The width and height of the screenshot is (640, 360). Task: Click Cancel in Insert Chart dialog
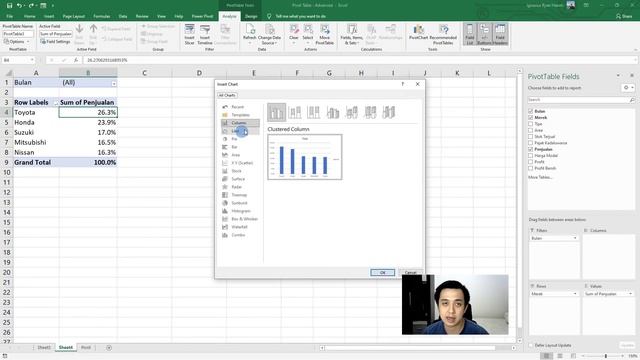pos(411,272)
